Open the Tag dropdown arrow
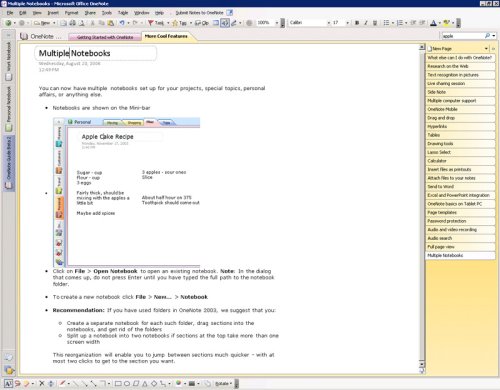The width and height of the screenshot is (500, 390). pos(191,23)
